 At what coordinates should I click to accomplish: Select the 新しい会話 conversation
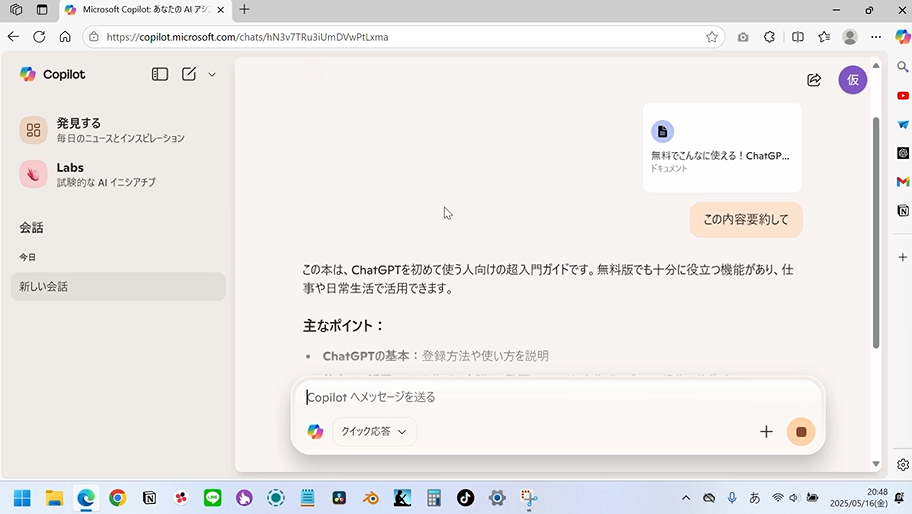pos(118,287)
